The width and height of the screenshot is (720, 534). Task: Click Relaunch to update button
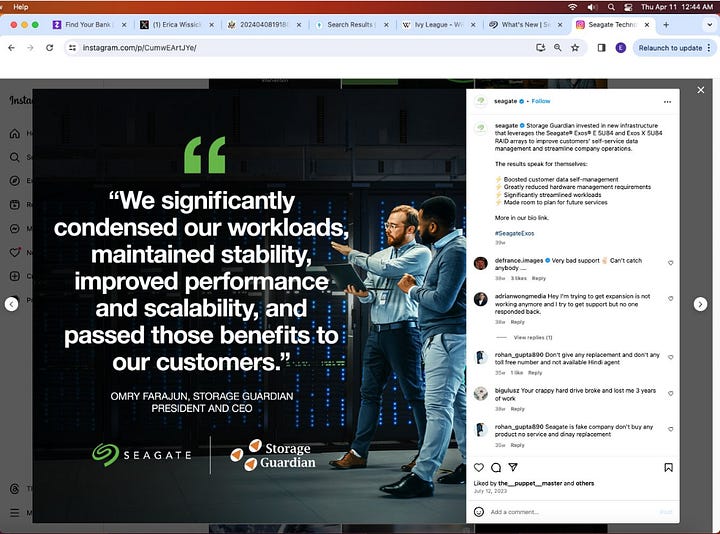tap(674, 48)
